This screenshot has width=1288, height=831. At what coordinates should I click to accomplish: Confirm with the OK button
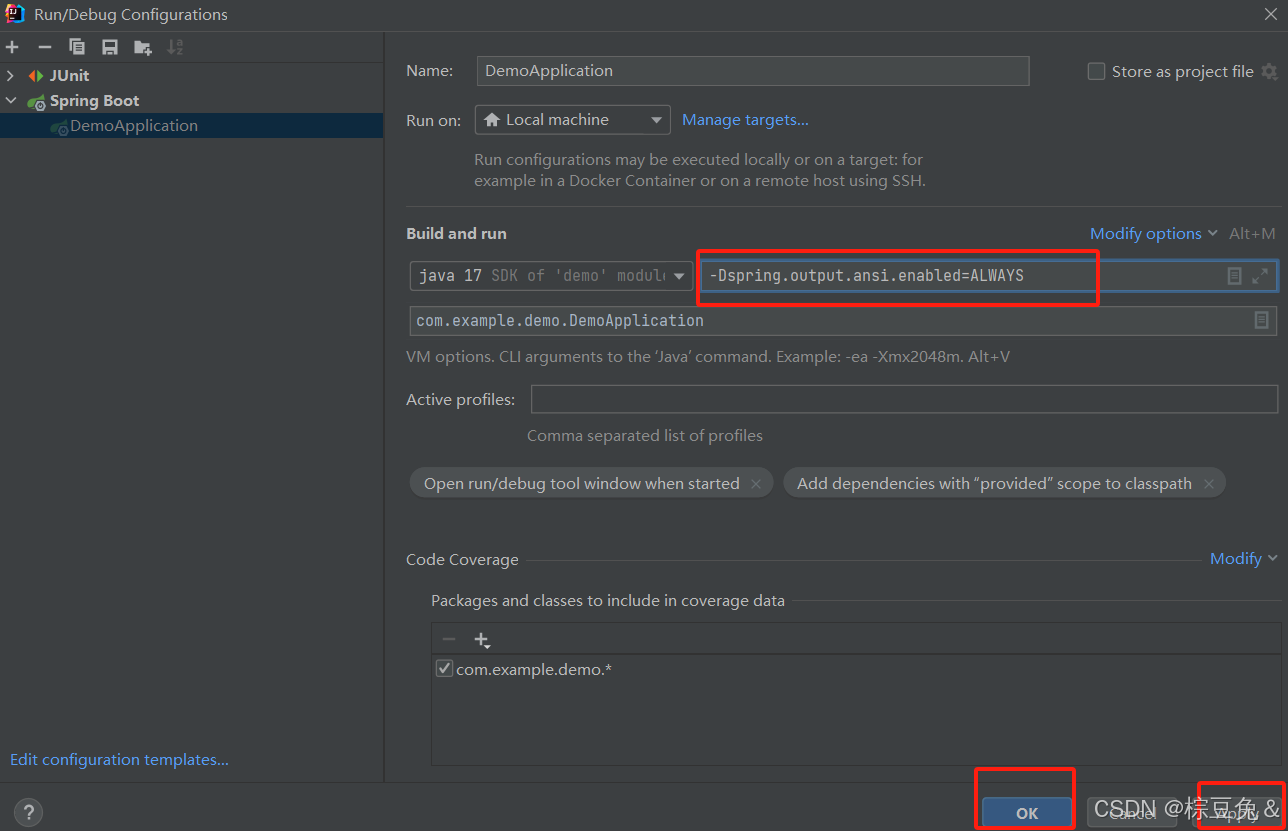(x=1027, y=813)
